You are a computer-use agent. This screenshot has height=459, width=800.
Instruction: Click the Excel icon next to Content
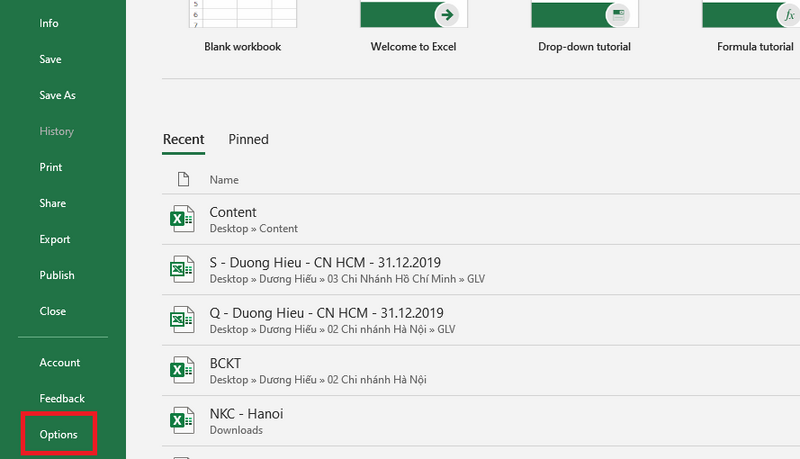click(182, 219)
